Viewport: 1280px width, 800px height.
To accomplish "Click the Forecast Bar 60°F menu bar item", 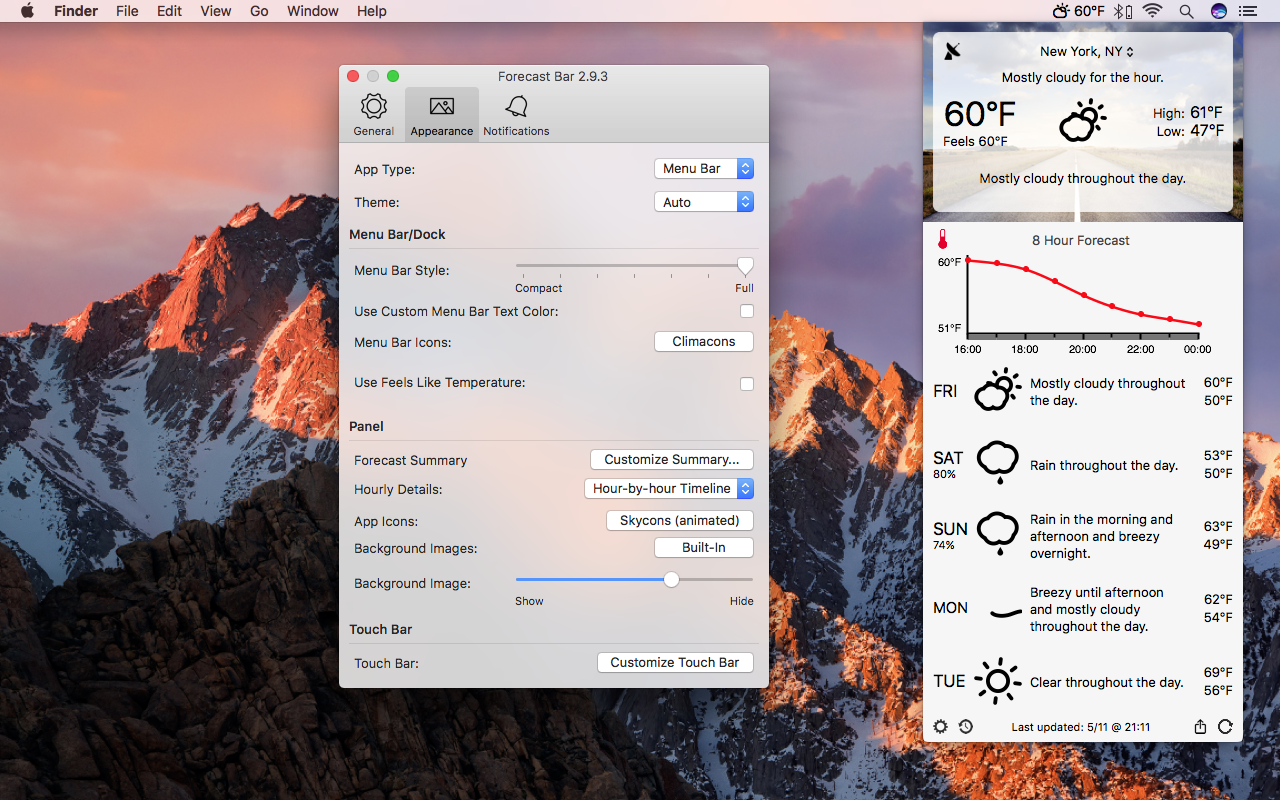I will (x=1079, y=11).
